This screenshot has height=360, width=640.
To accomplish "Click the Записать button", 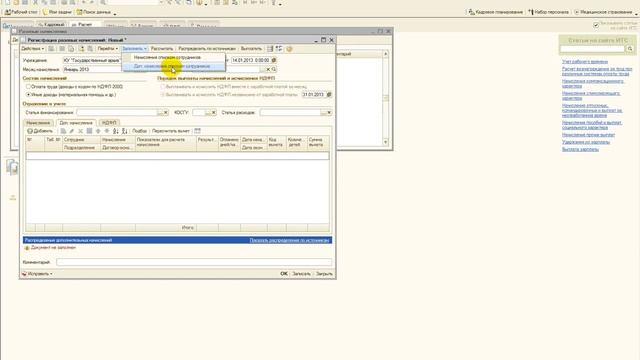I will (x=301, y=274).
